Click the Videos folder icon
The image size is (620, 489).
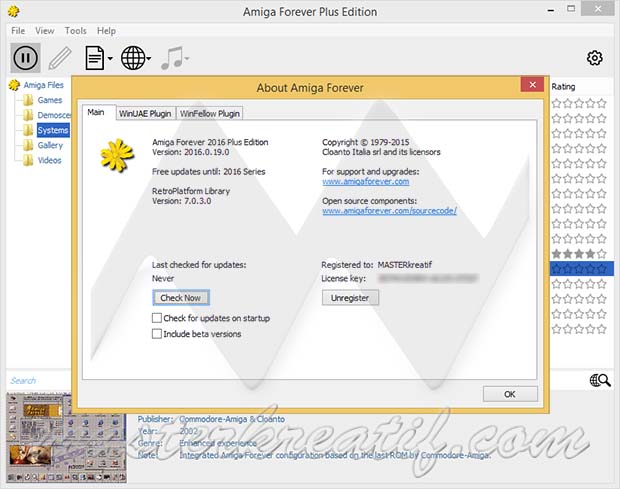click(x=28, y=160)
